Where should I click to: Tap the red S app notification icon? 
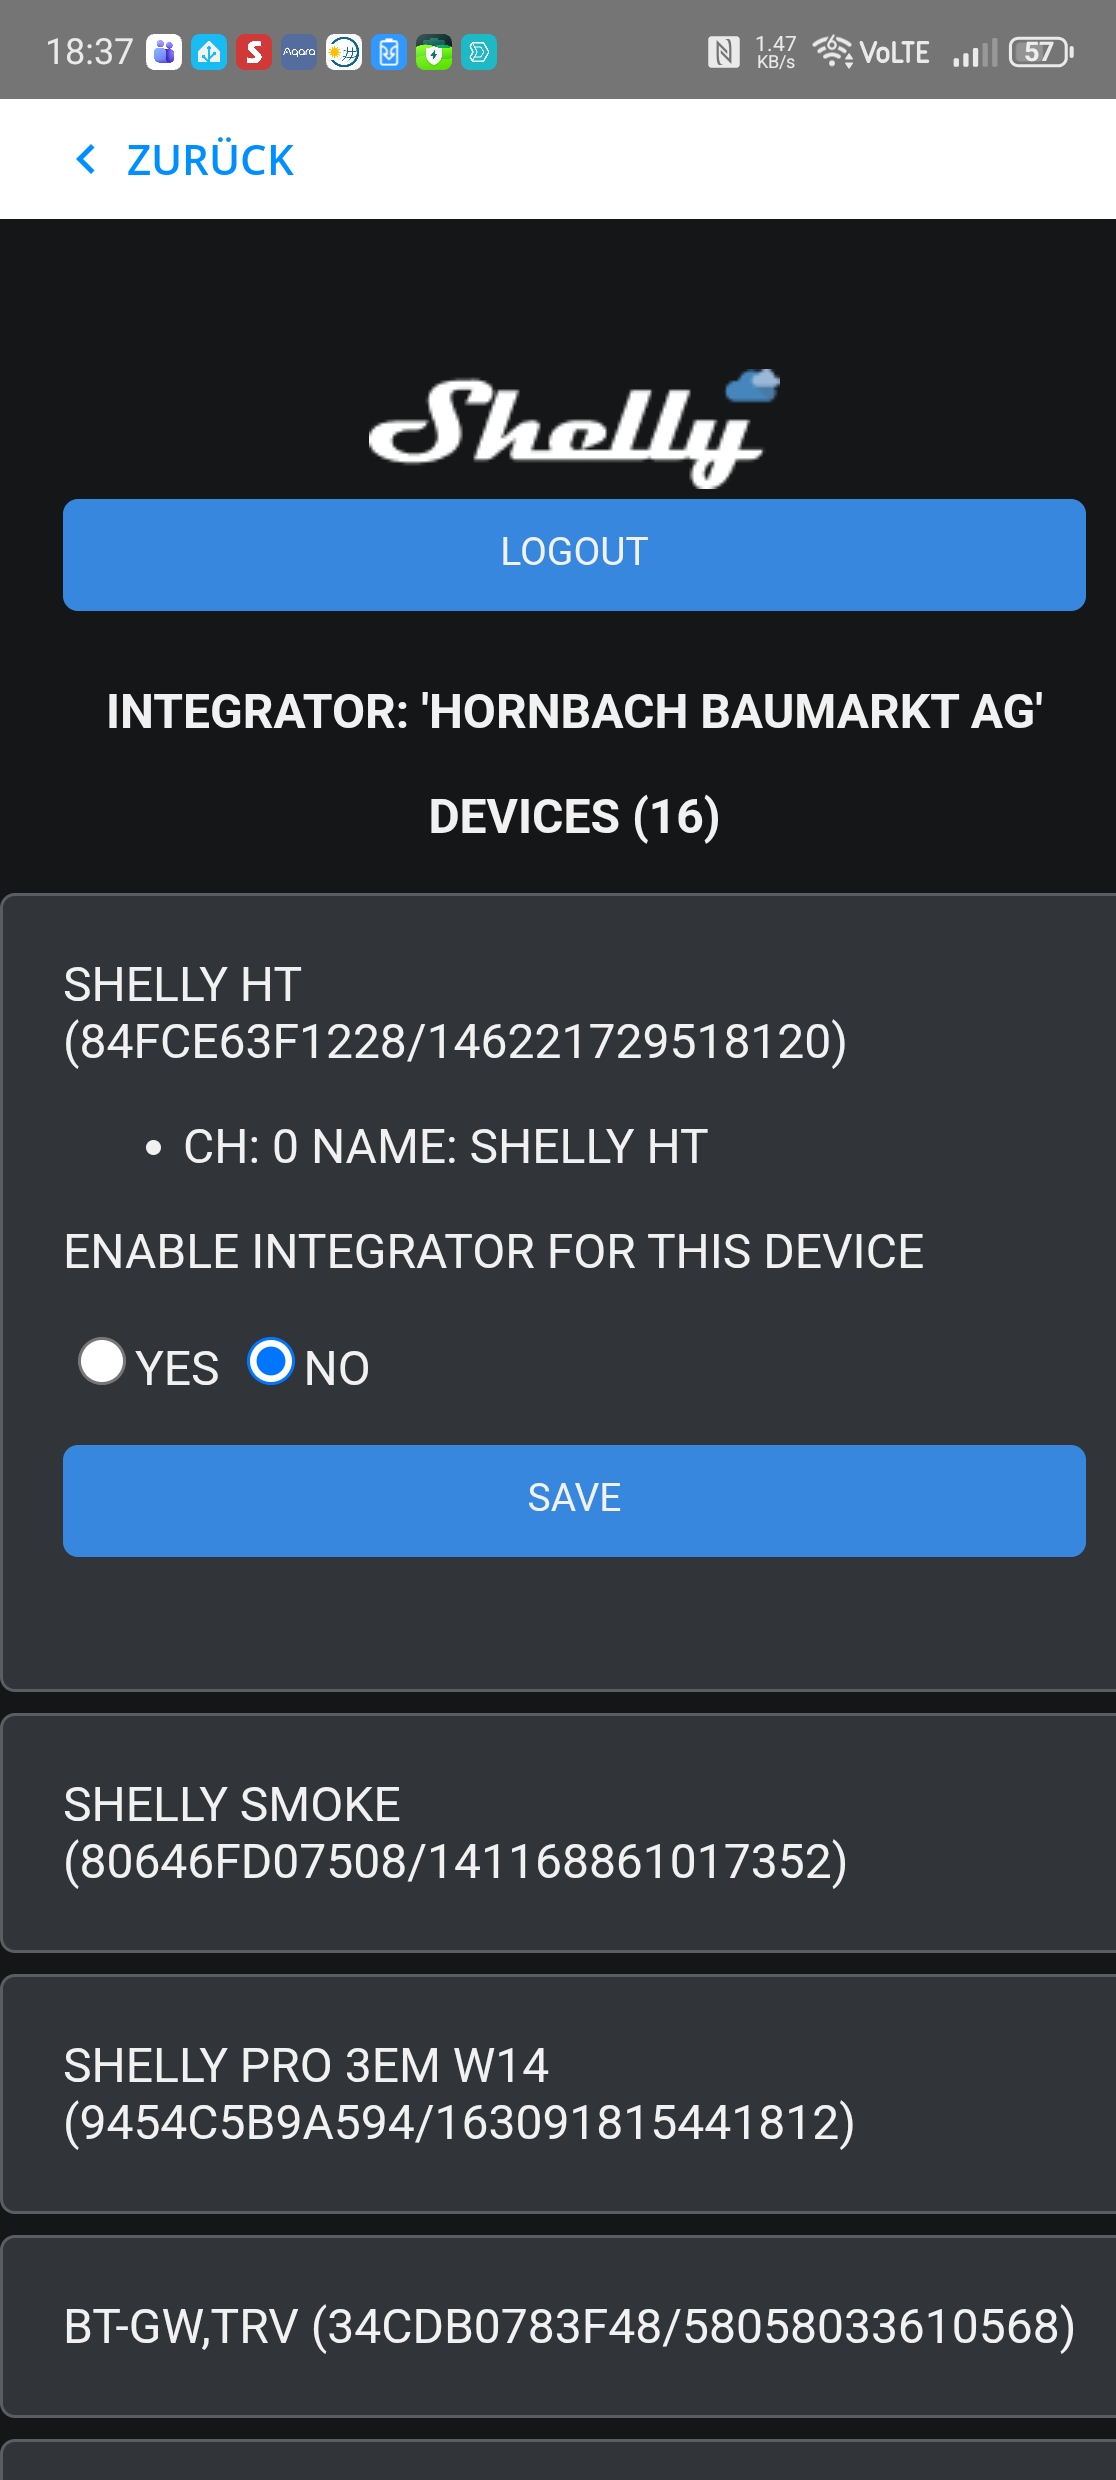click(254, 52)
